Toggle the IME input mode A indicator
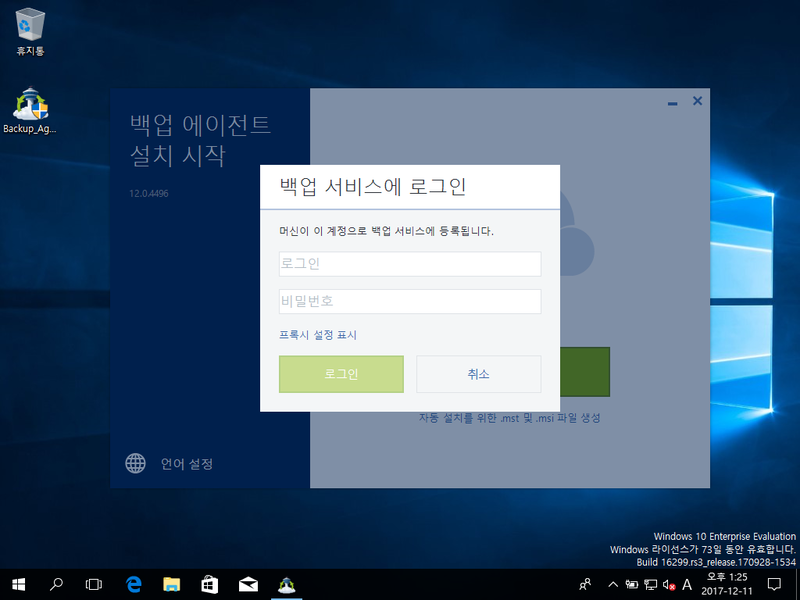The image size is (800, 600). pos(687,585)
